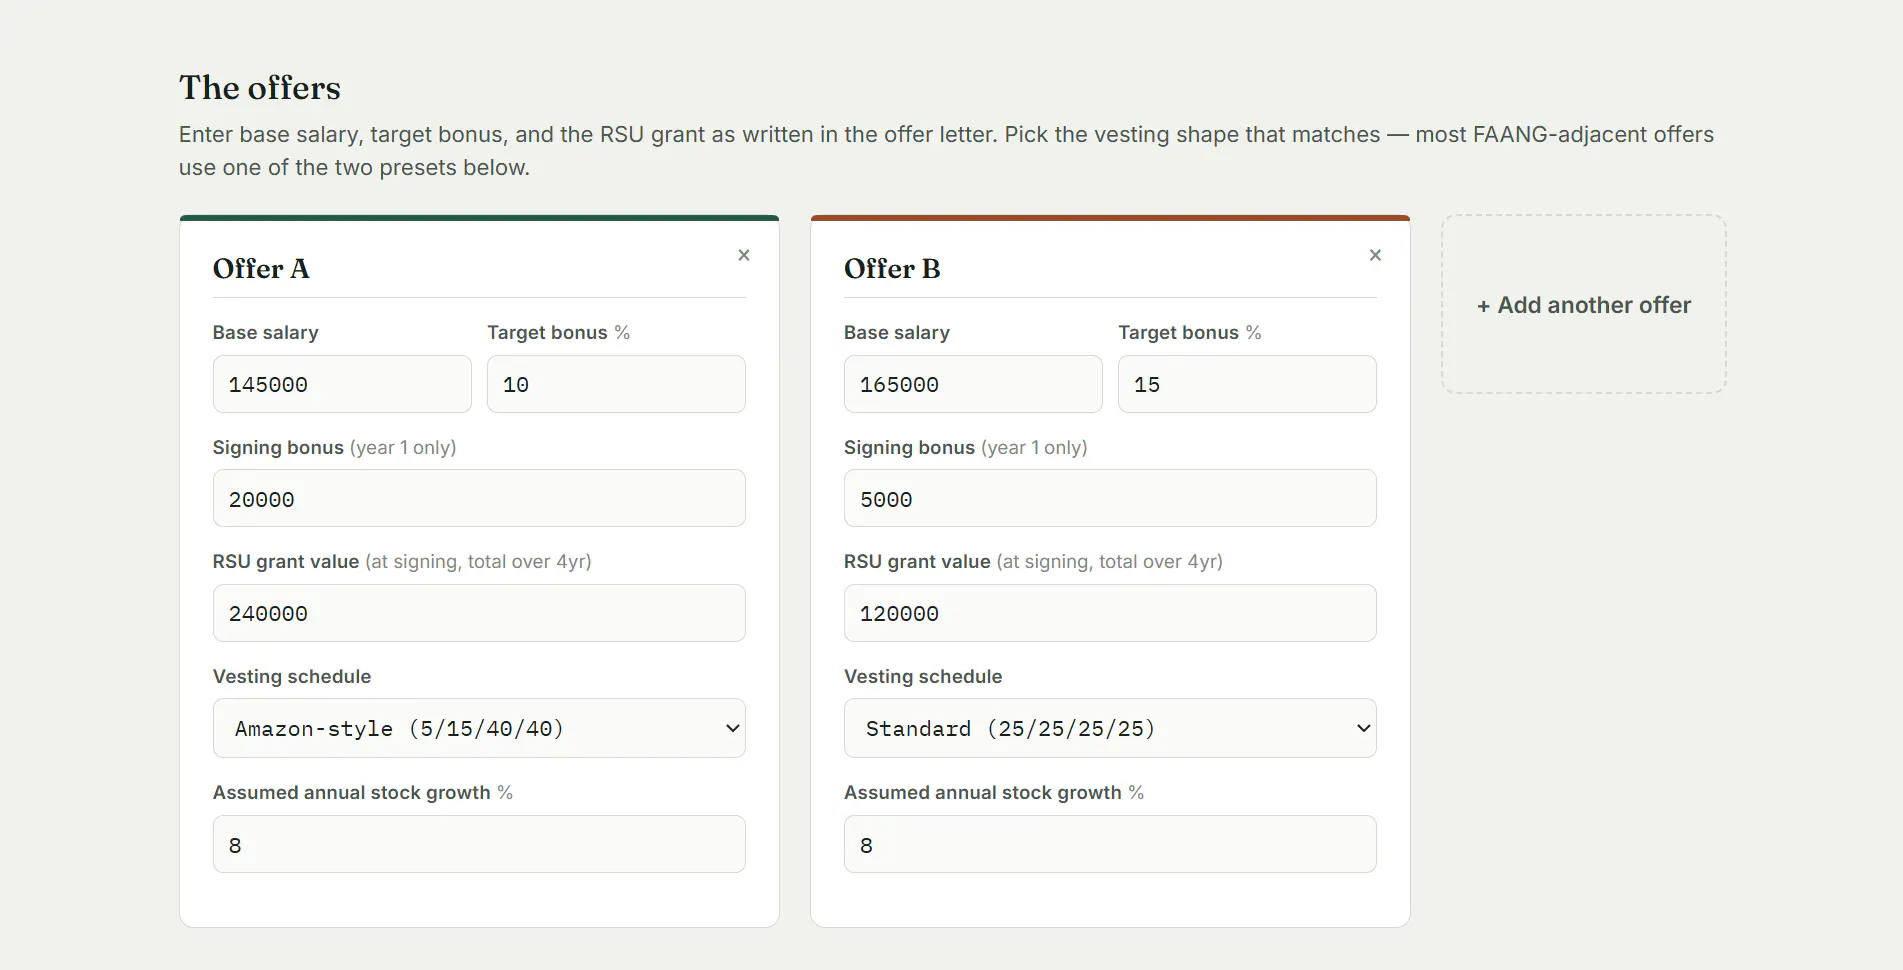Click Offer B 'Vesting schedule' label
The height and width of the screenshot is (970, 1903).
[x=923, y=676]
